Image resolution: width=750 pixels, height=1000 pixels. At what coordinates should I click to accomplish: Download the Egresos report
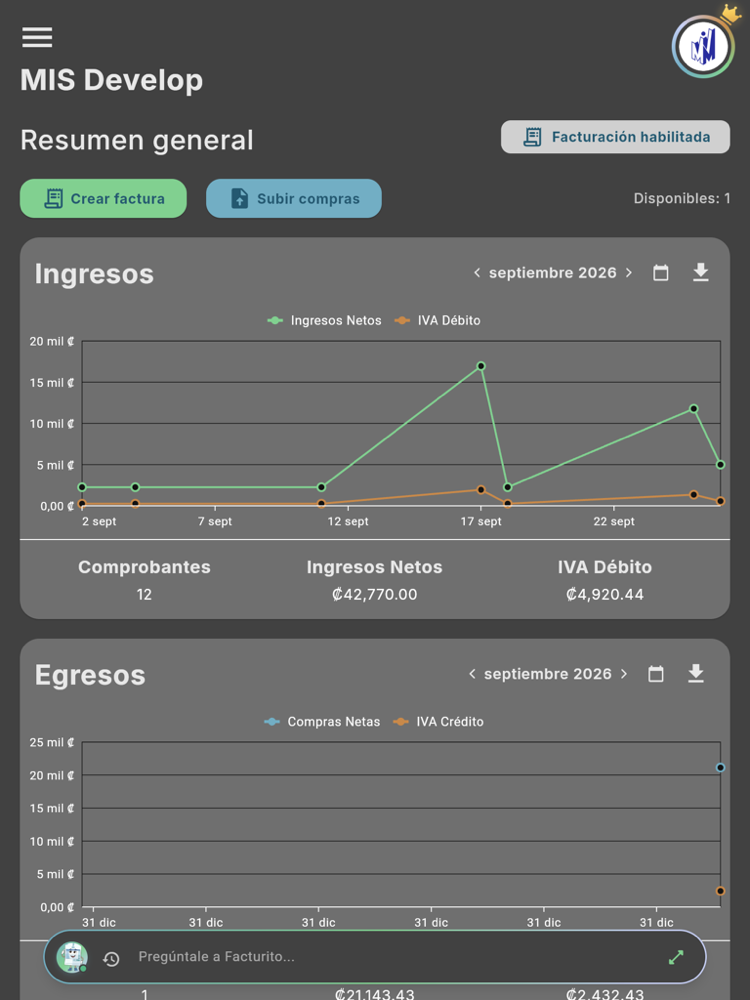coord(696,673)
